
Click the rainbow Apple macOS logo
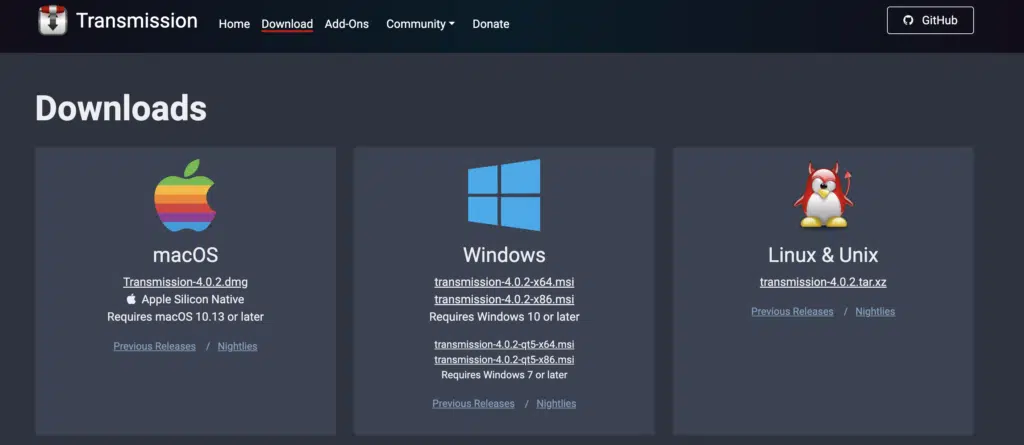185,195
